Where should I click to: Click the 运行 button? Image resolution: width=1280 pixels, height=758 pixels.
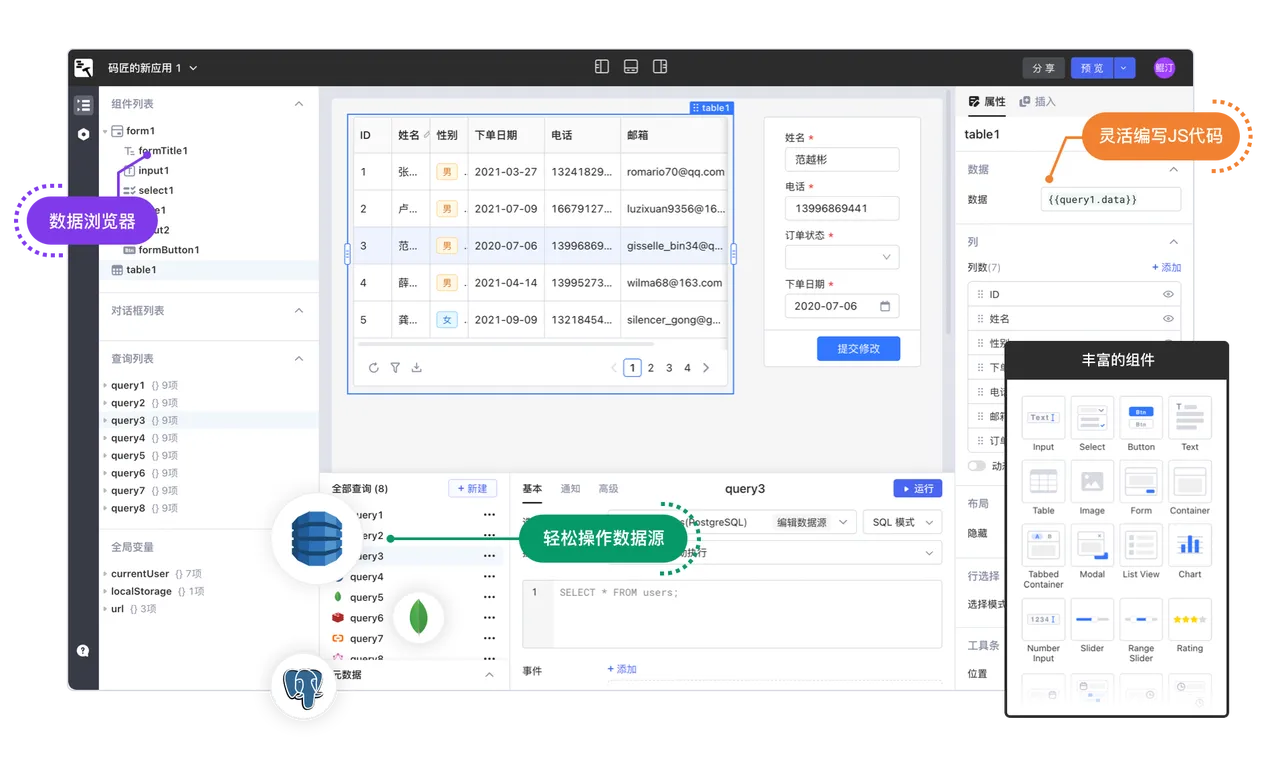click(x=917, y=489)
